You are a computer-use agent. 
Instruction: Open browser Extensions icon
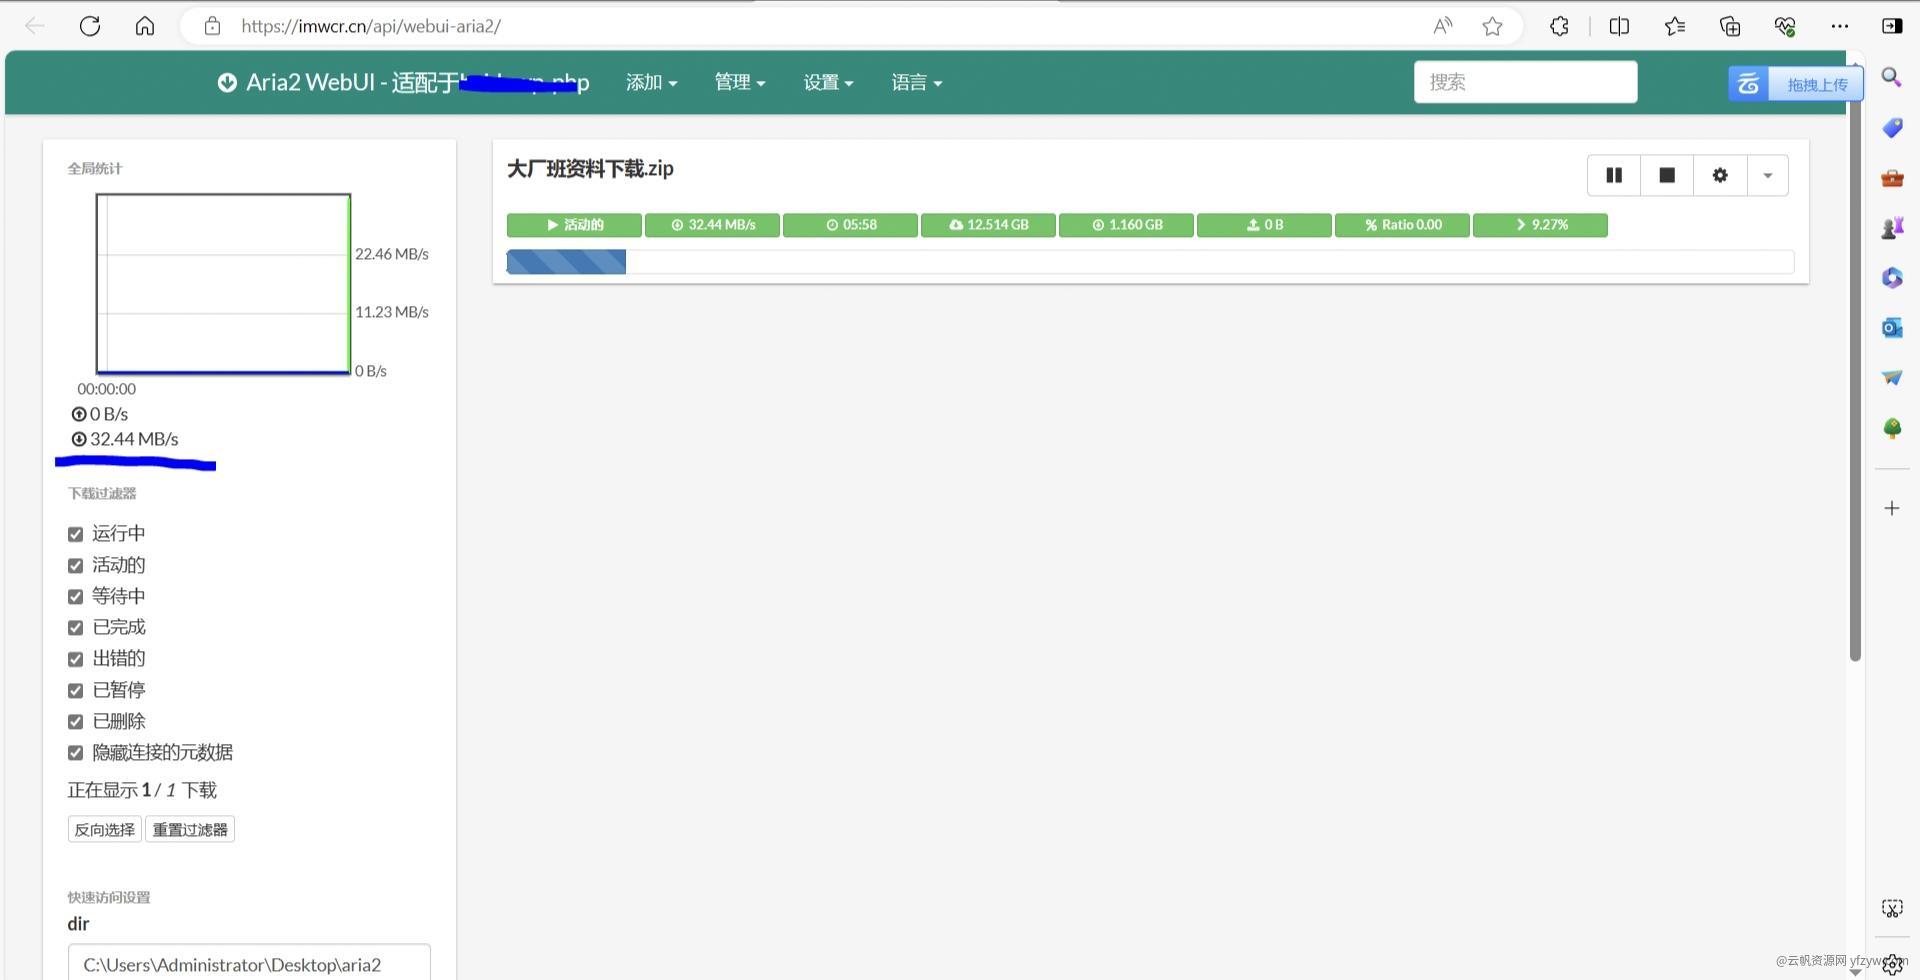pos(1559,26)
